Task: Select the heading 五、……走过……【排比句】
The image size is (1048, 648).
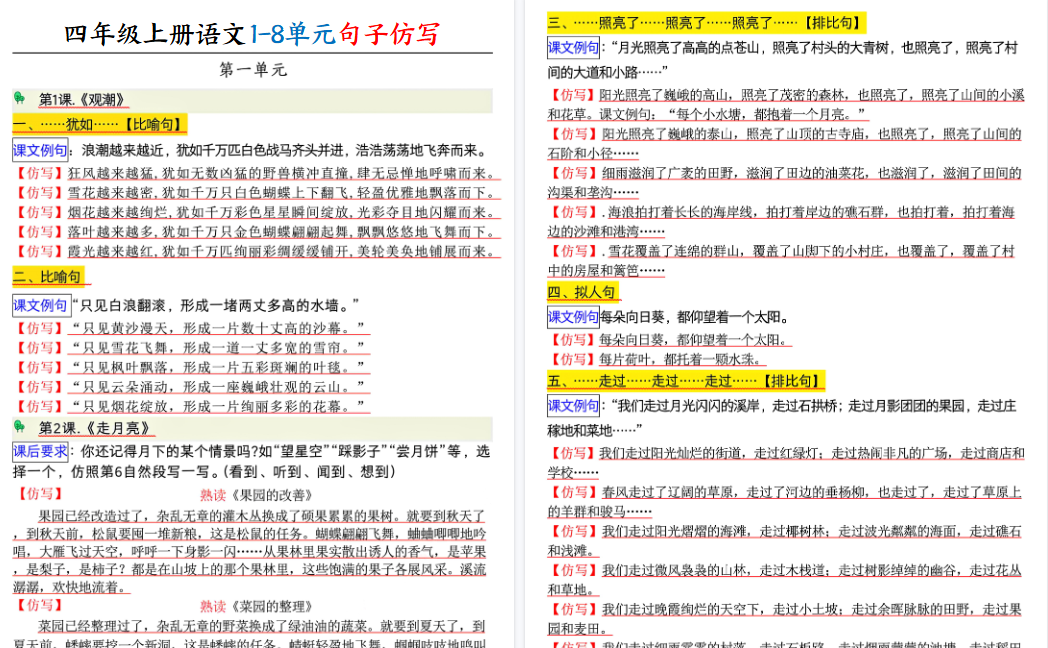Action: [x=686, y=381]
